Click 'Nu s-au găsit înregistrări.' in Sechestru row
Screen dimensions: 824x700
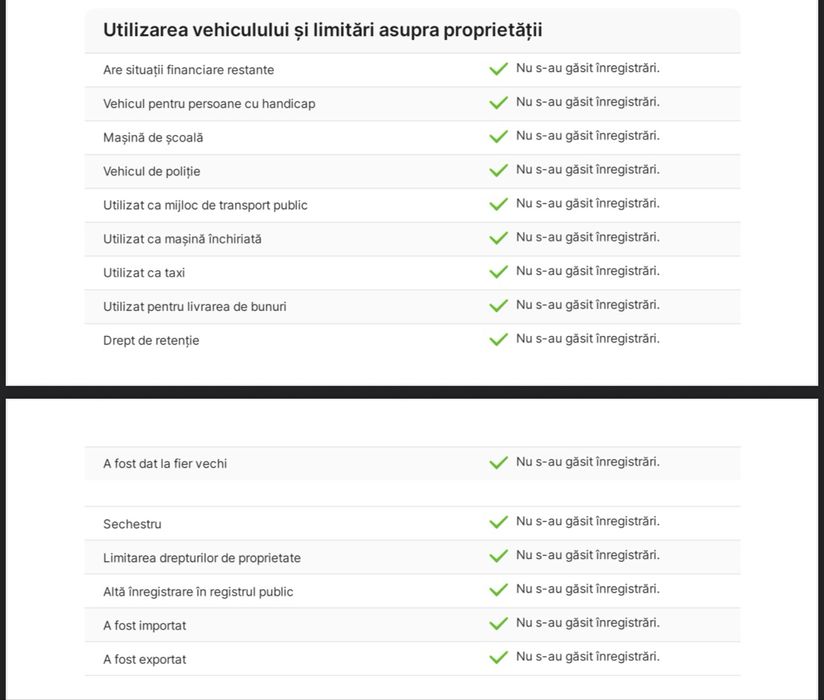click(x=587, y=522)
